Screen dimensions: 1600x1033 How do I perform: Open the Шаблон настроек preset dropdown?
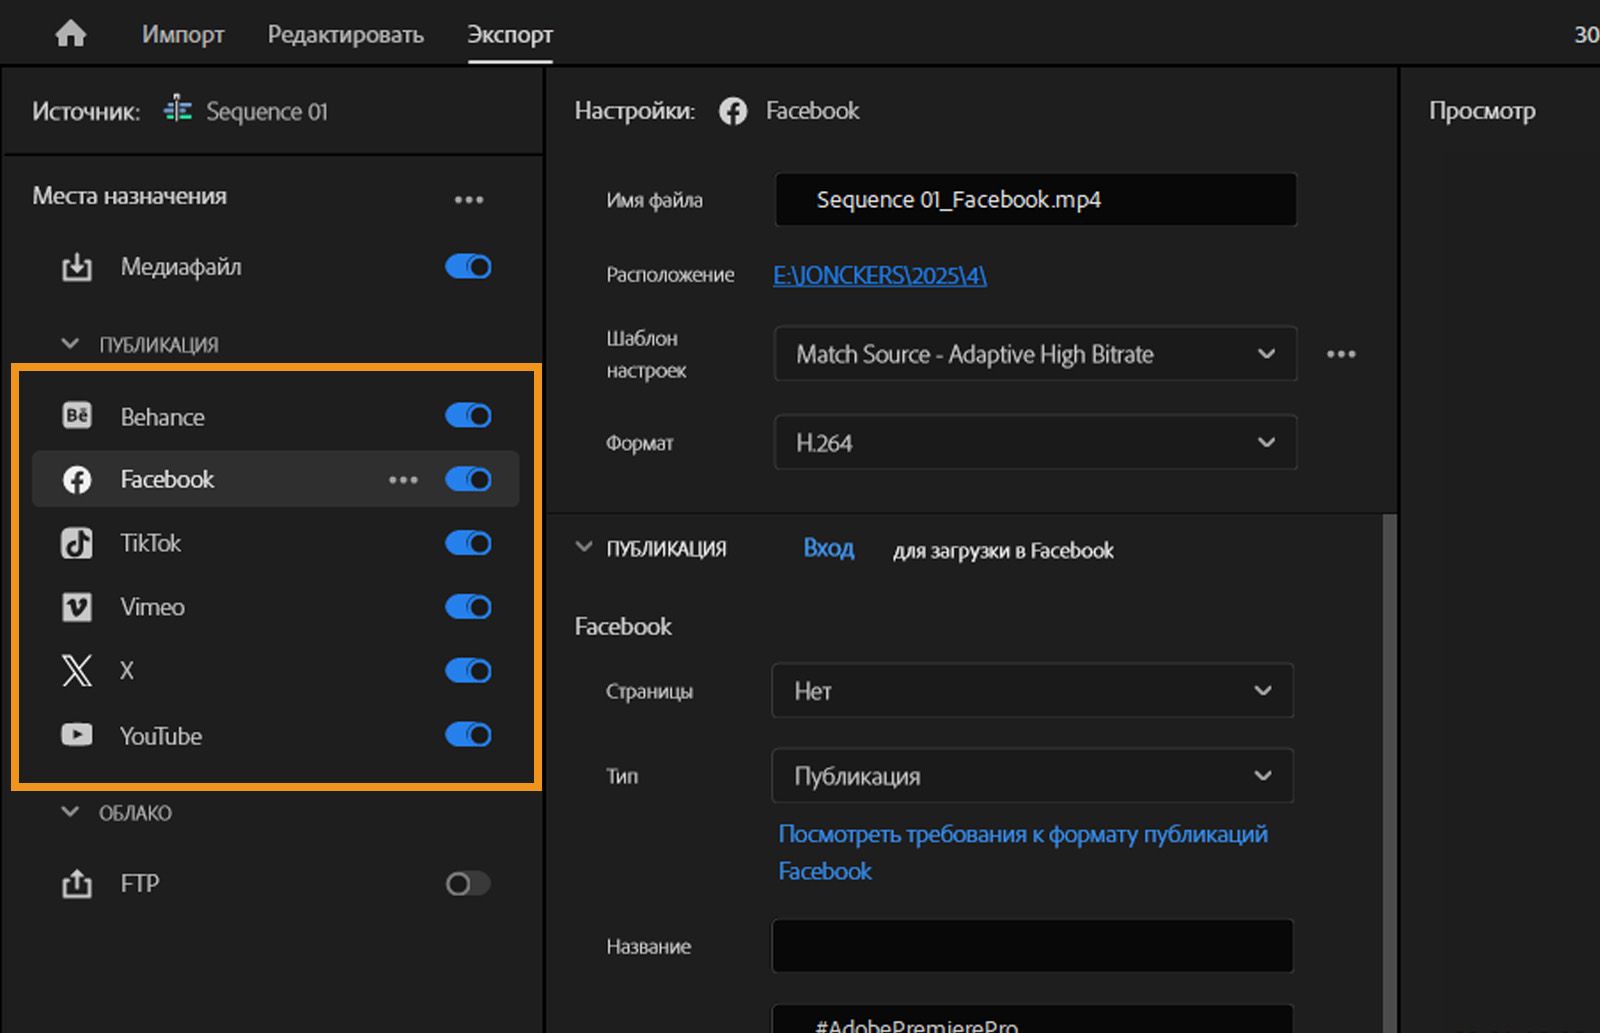[x=1035, y=354]
